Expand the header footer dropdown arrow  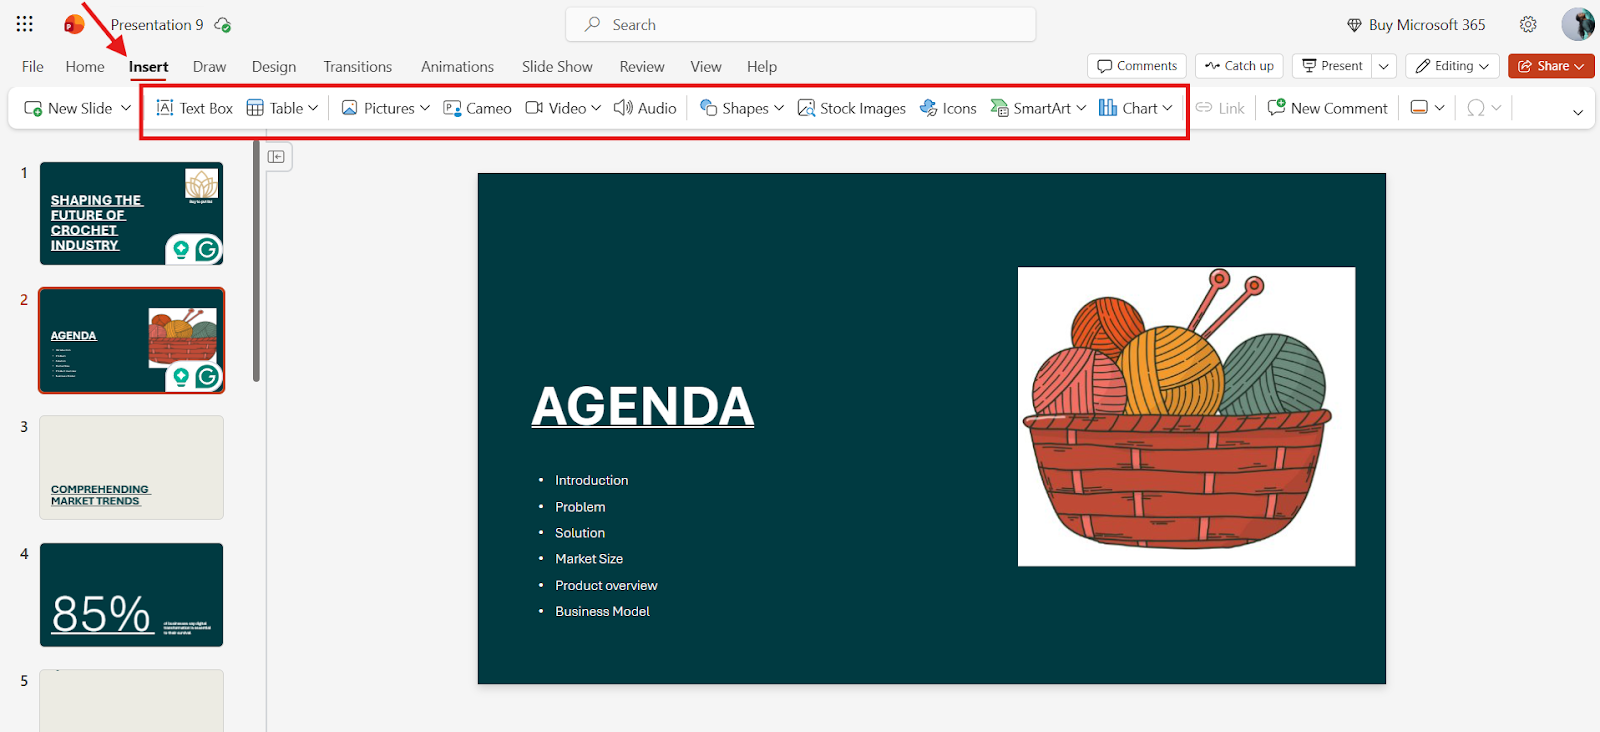1440,108
